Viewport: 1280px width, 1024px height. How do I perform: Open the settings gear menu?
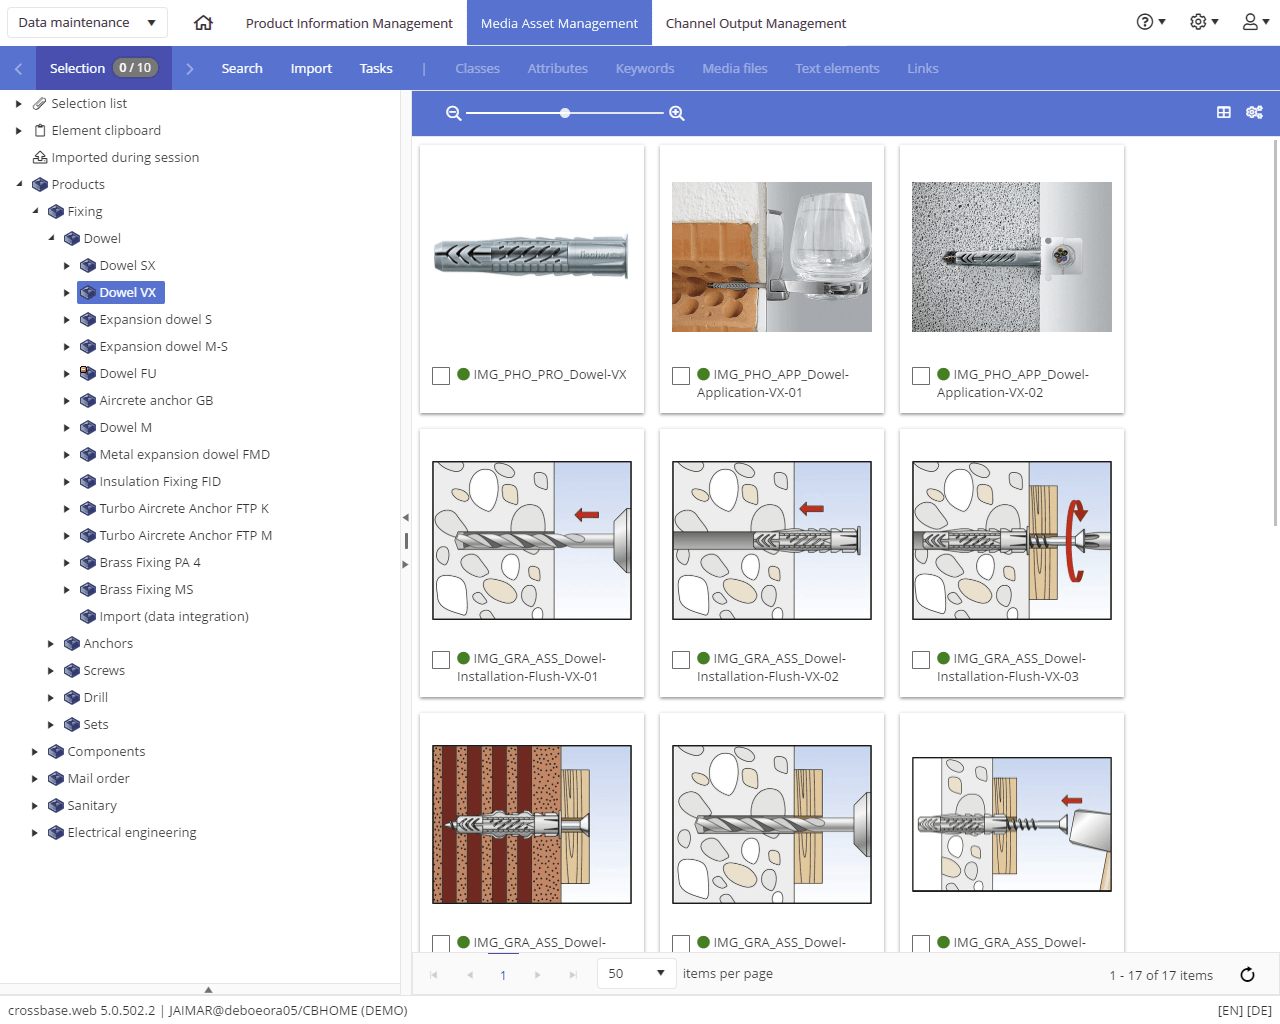coord(1204,22)
